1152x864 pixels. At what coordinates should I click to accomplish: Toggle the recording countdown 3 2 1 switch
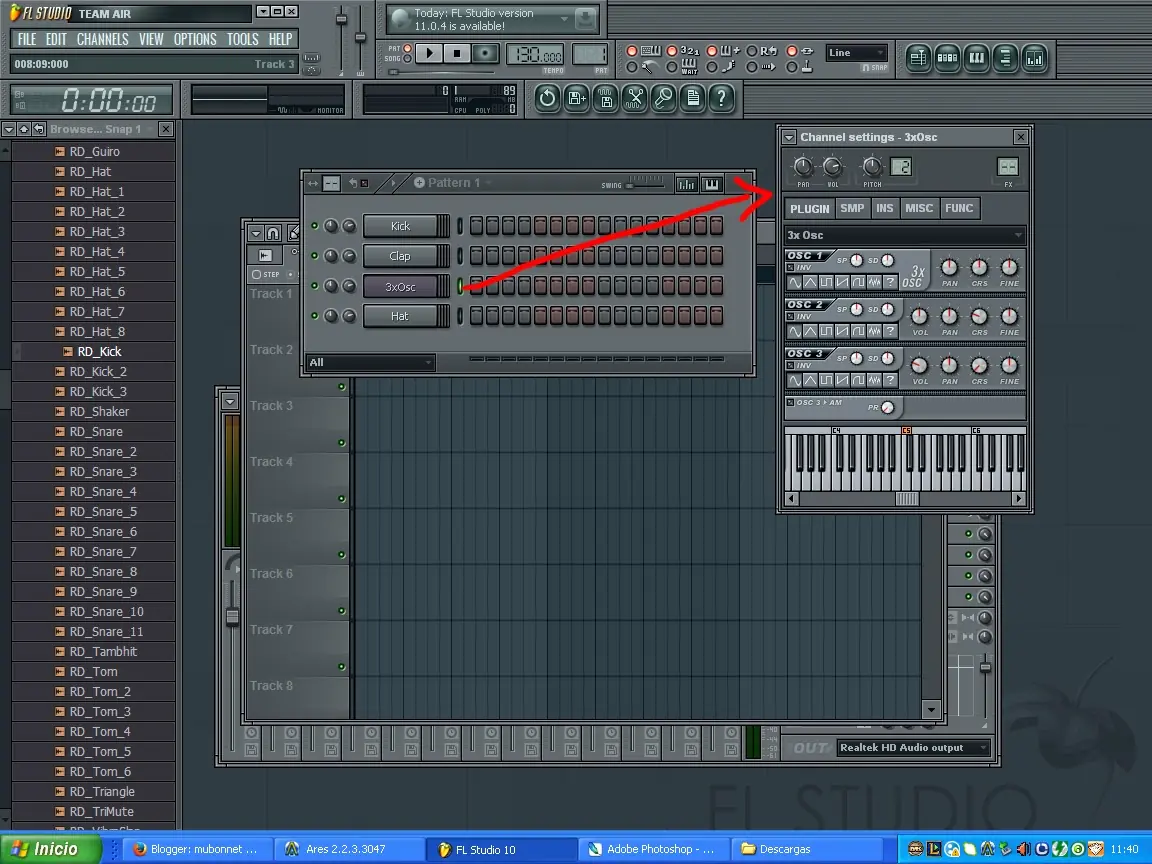coord(672,51)
